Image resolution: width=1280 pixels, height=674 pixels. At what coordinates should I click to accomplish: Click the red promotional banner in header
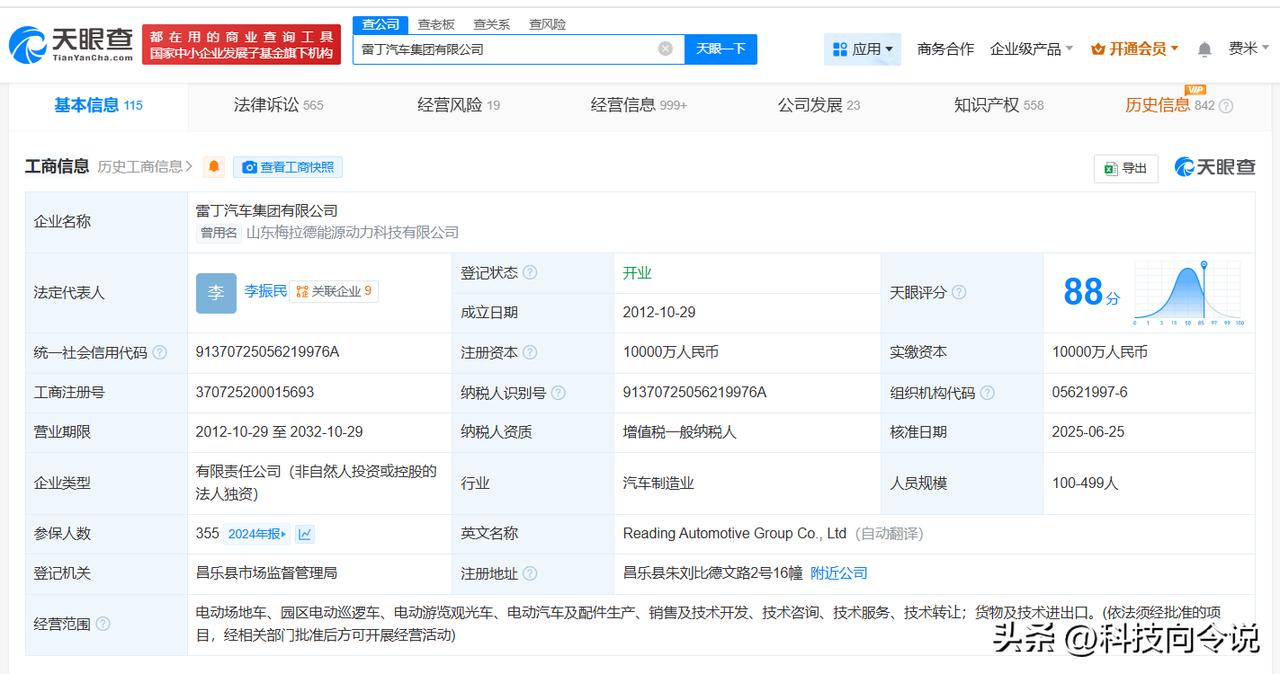tap(241, 45)
